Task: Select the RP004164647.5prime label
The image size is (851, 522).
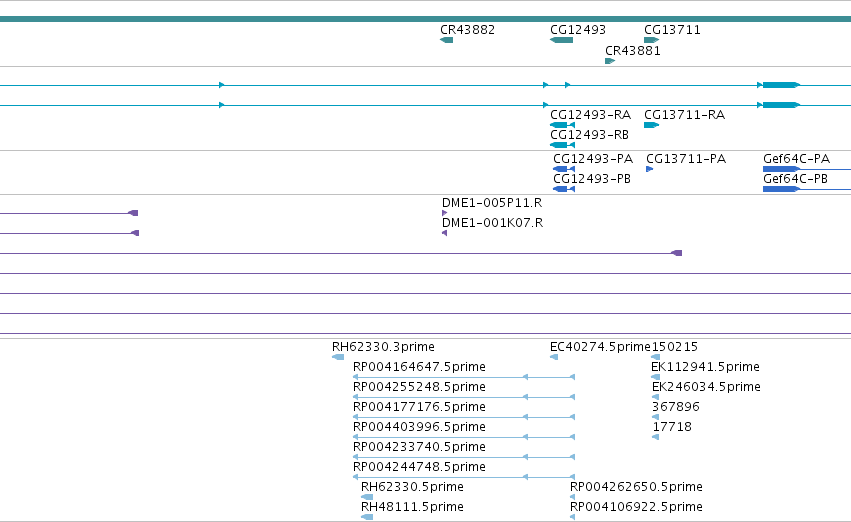Action: coord(419,367)
